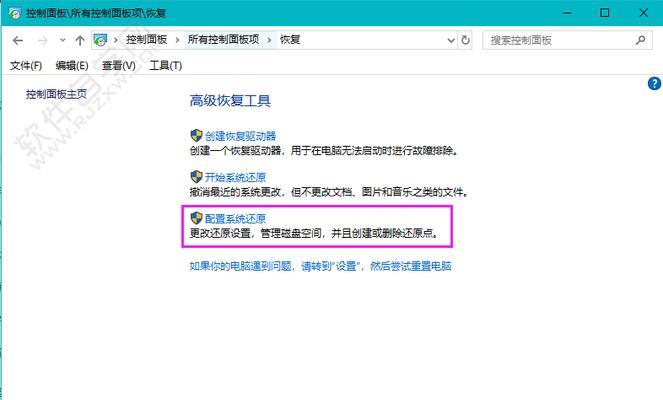Open 配置系统还原 link
The width and height of the screenshot is (663, 400).
[235, 219]
